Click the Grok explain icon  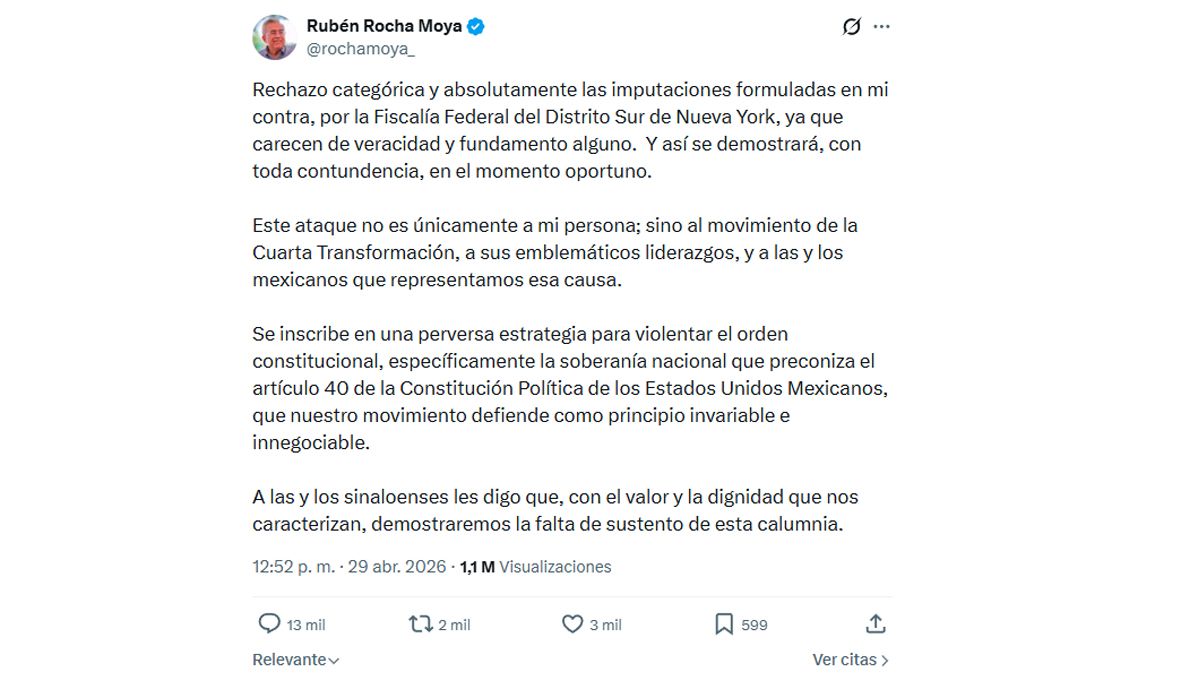tap(851, 27)
